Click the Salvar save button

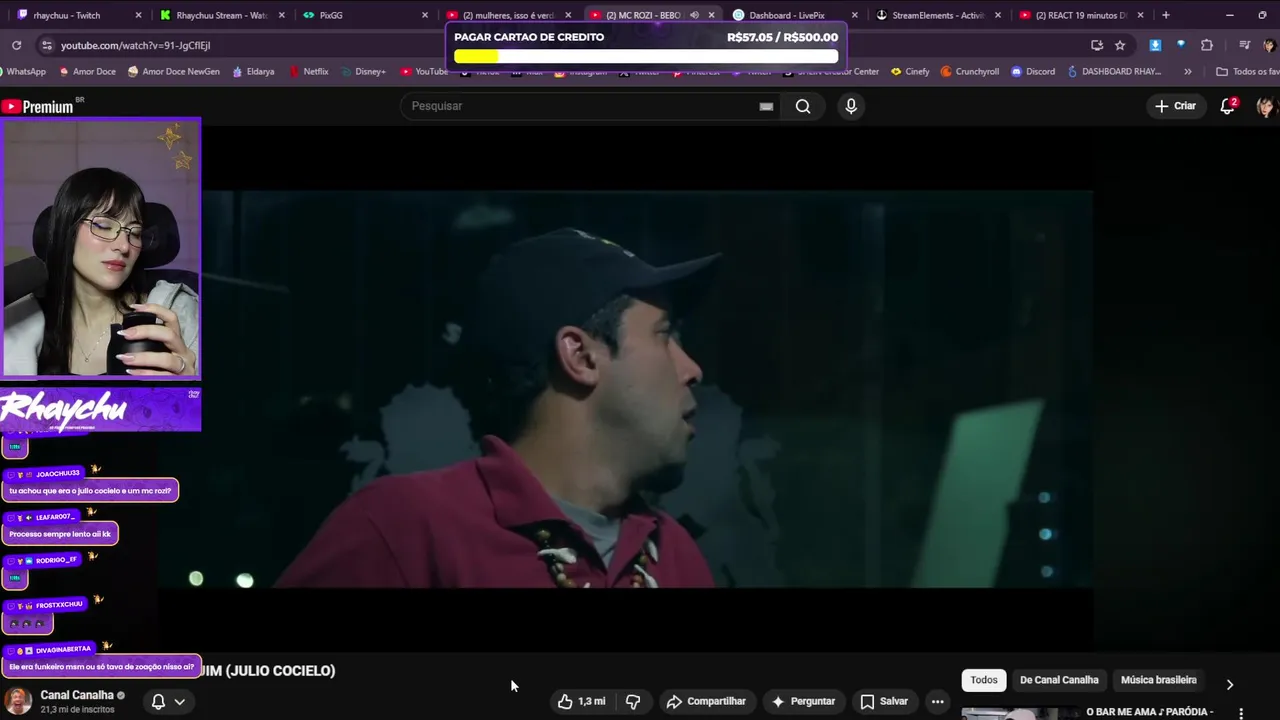(x=884, y=702)
